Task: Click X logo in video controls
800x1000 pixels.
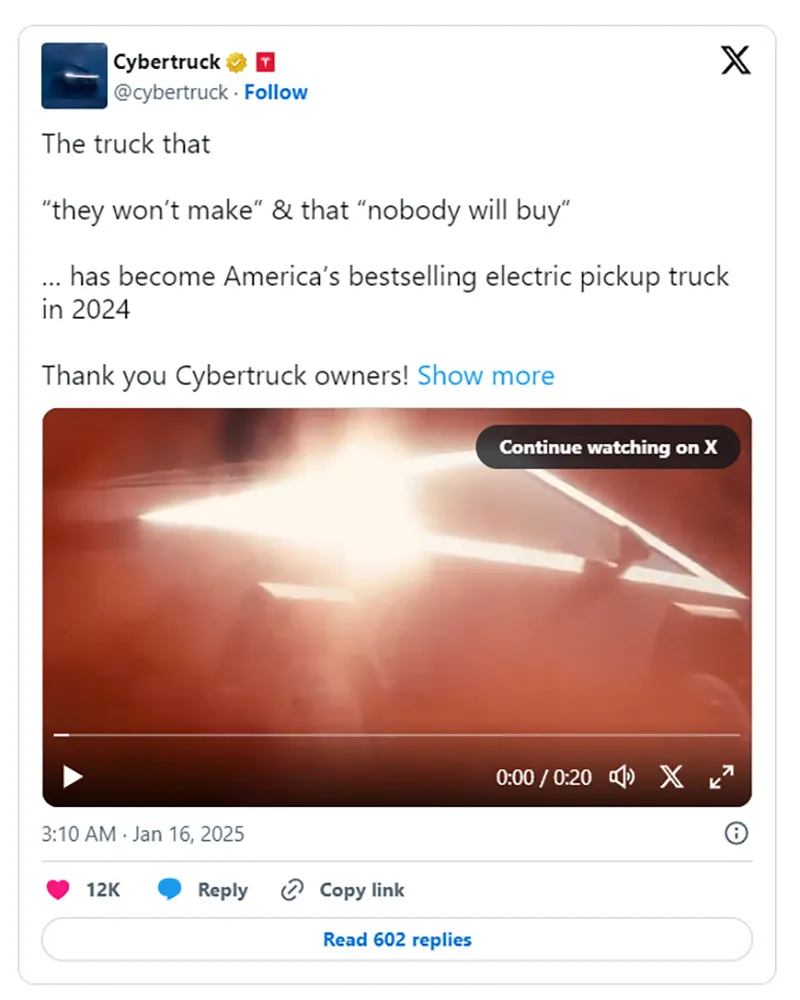Action: pos(671,776)
